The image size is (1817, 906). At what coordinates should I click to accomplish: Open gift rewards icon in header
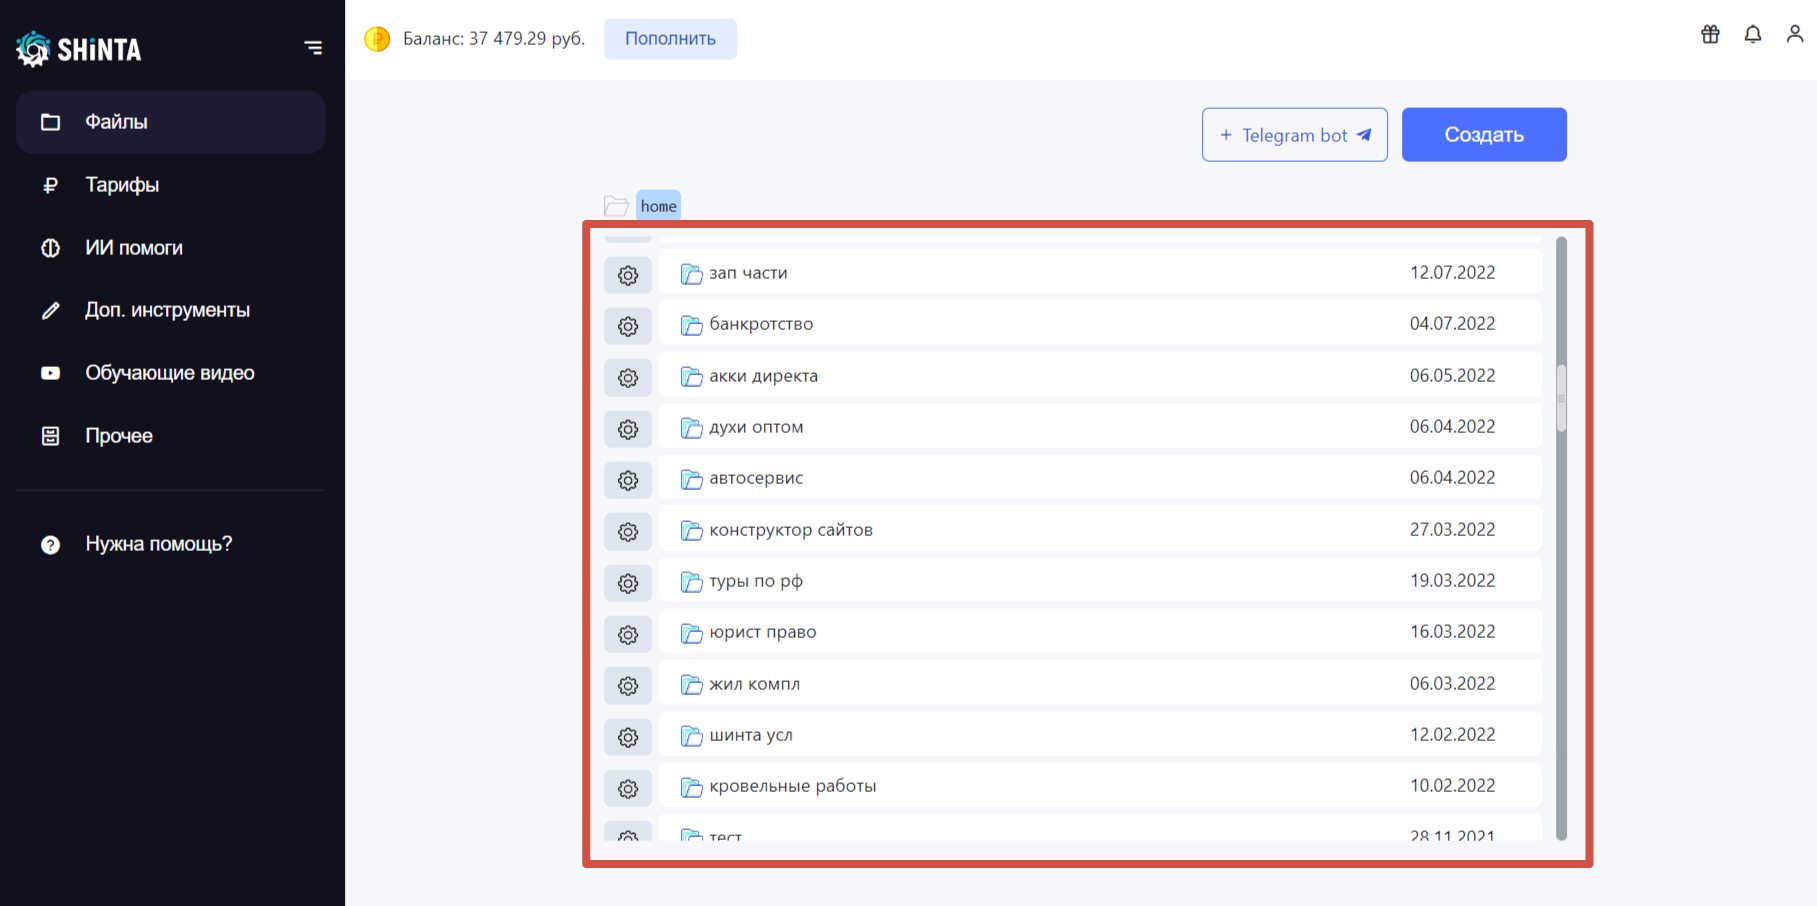(x=1710, y=34)
